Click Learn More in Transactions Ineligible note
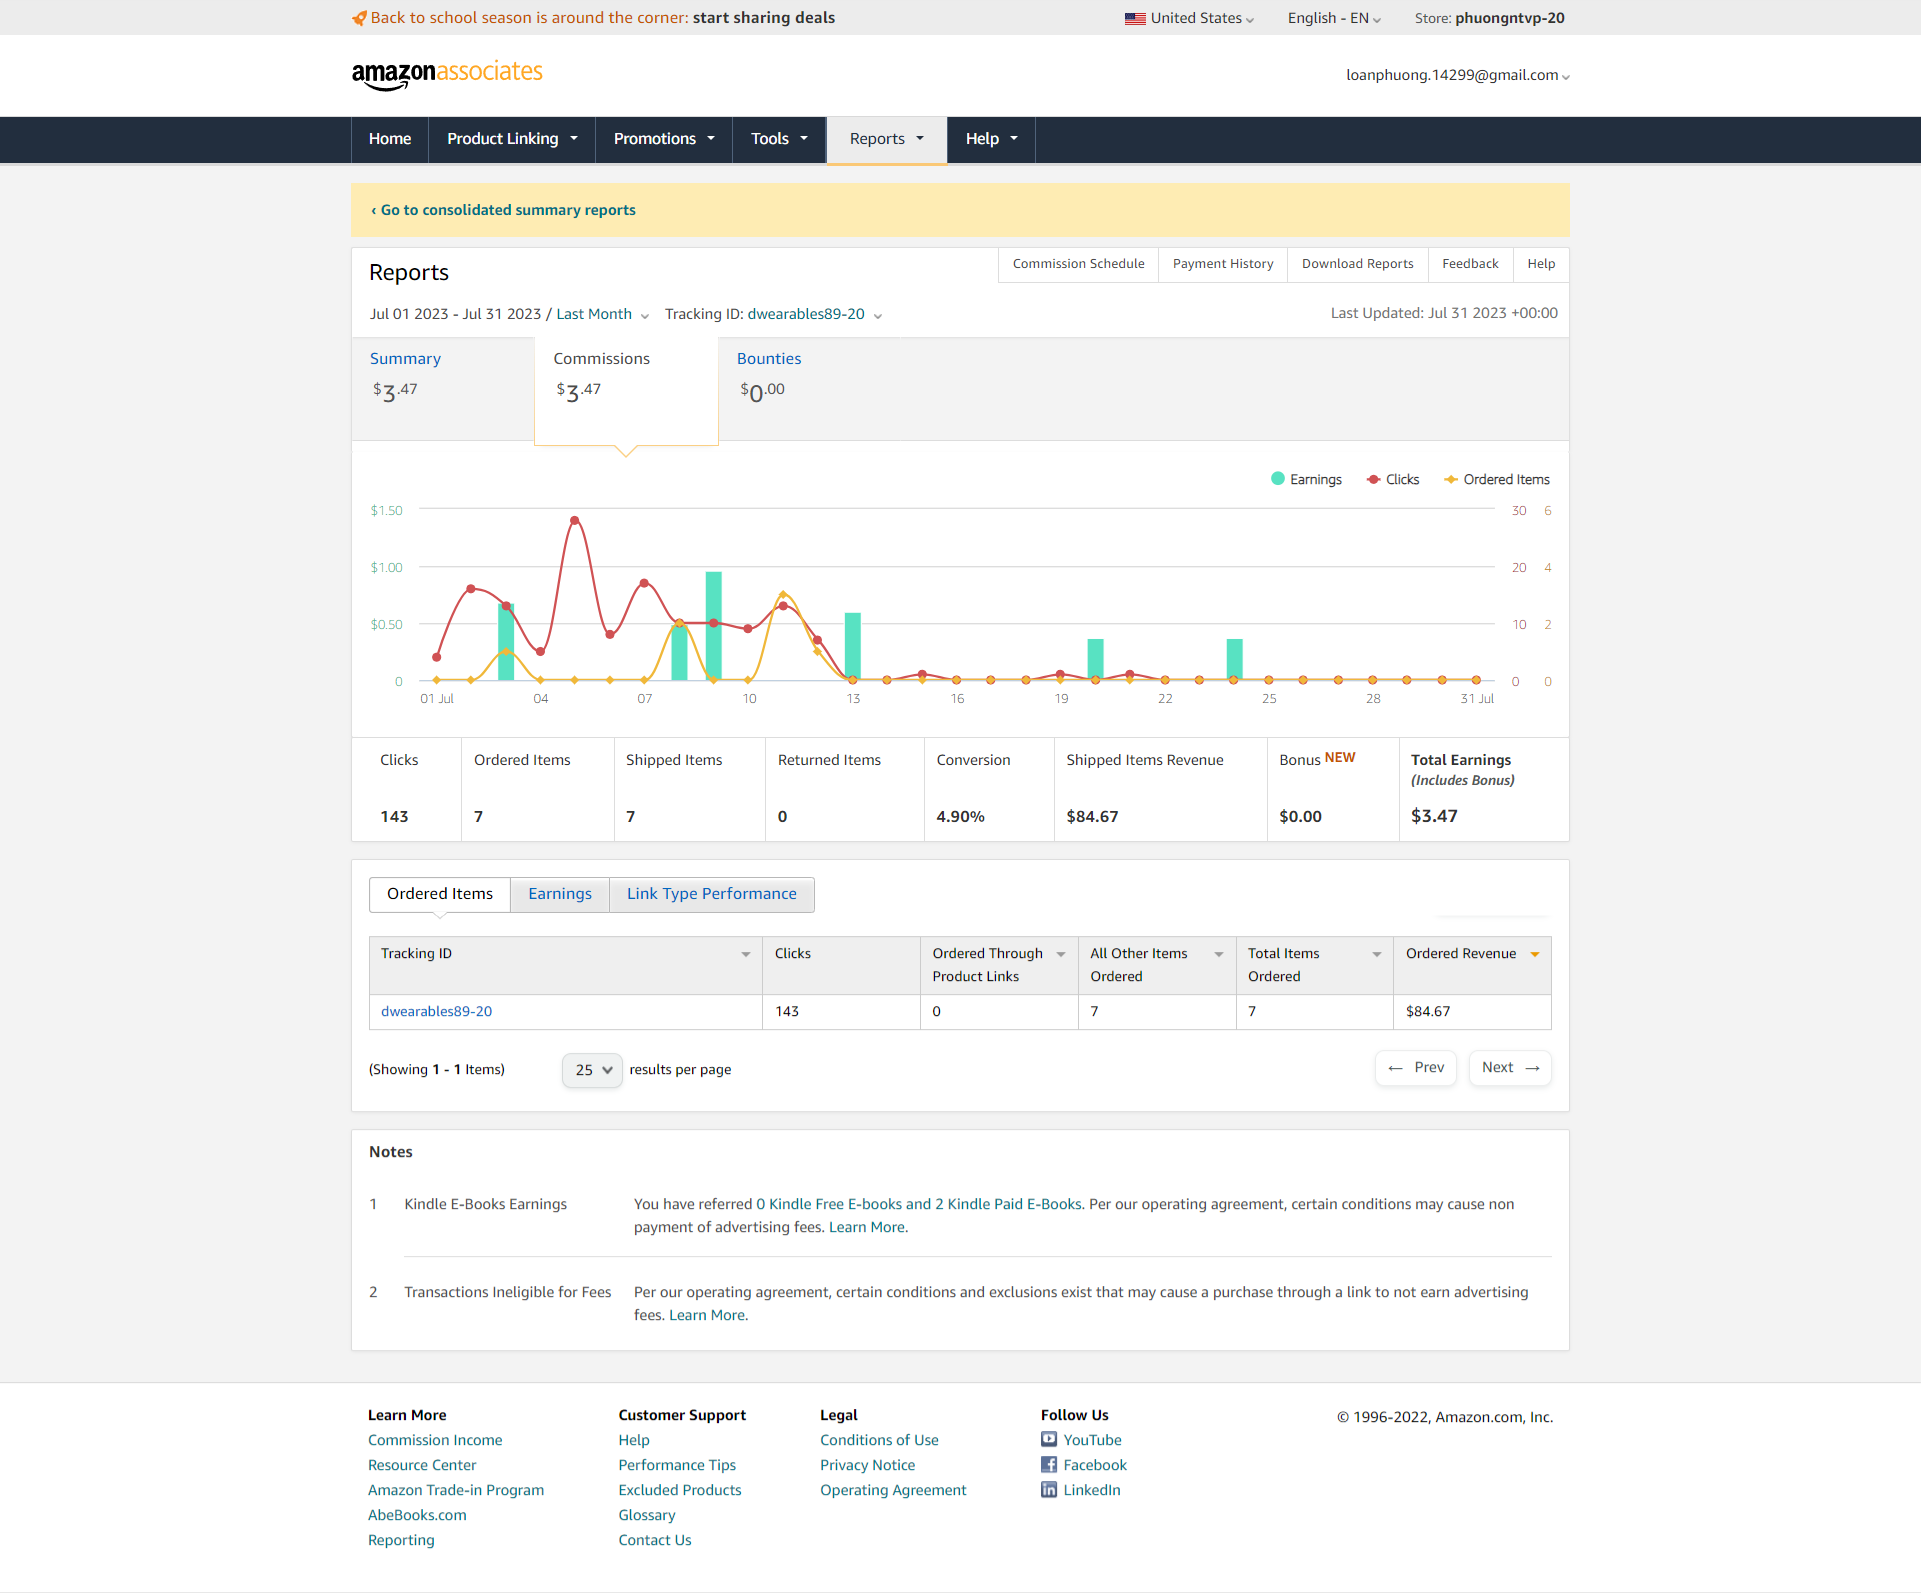 point(707,1315)
